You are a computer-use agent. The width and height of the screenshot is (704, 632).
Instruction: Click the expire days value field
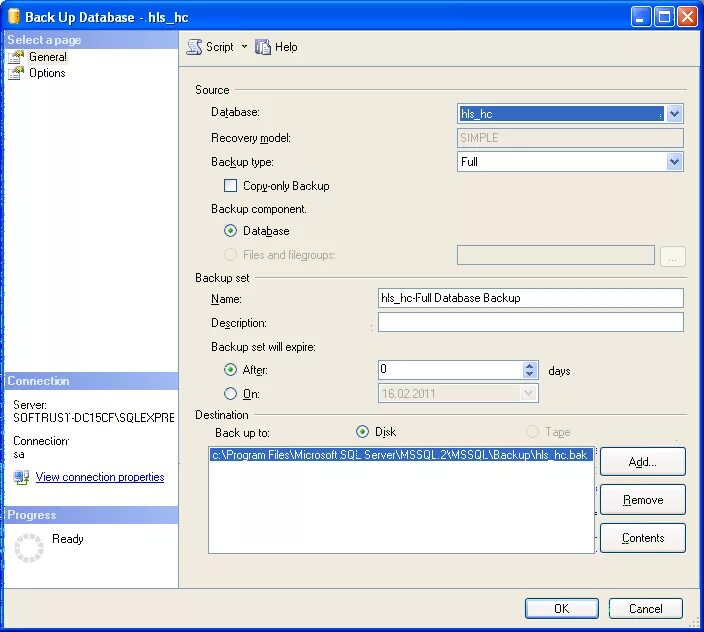click(450, 369)
